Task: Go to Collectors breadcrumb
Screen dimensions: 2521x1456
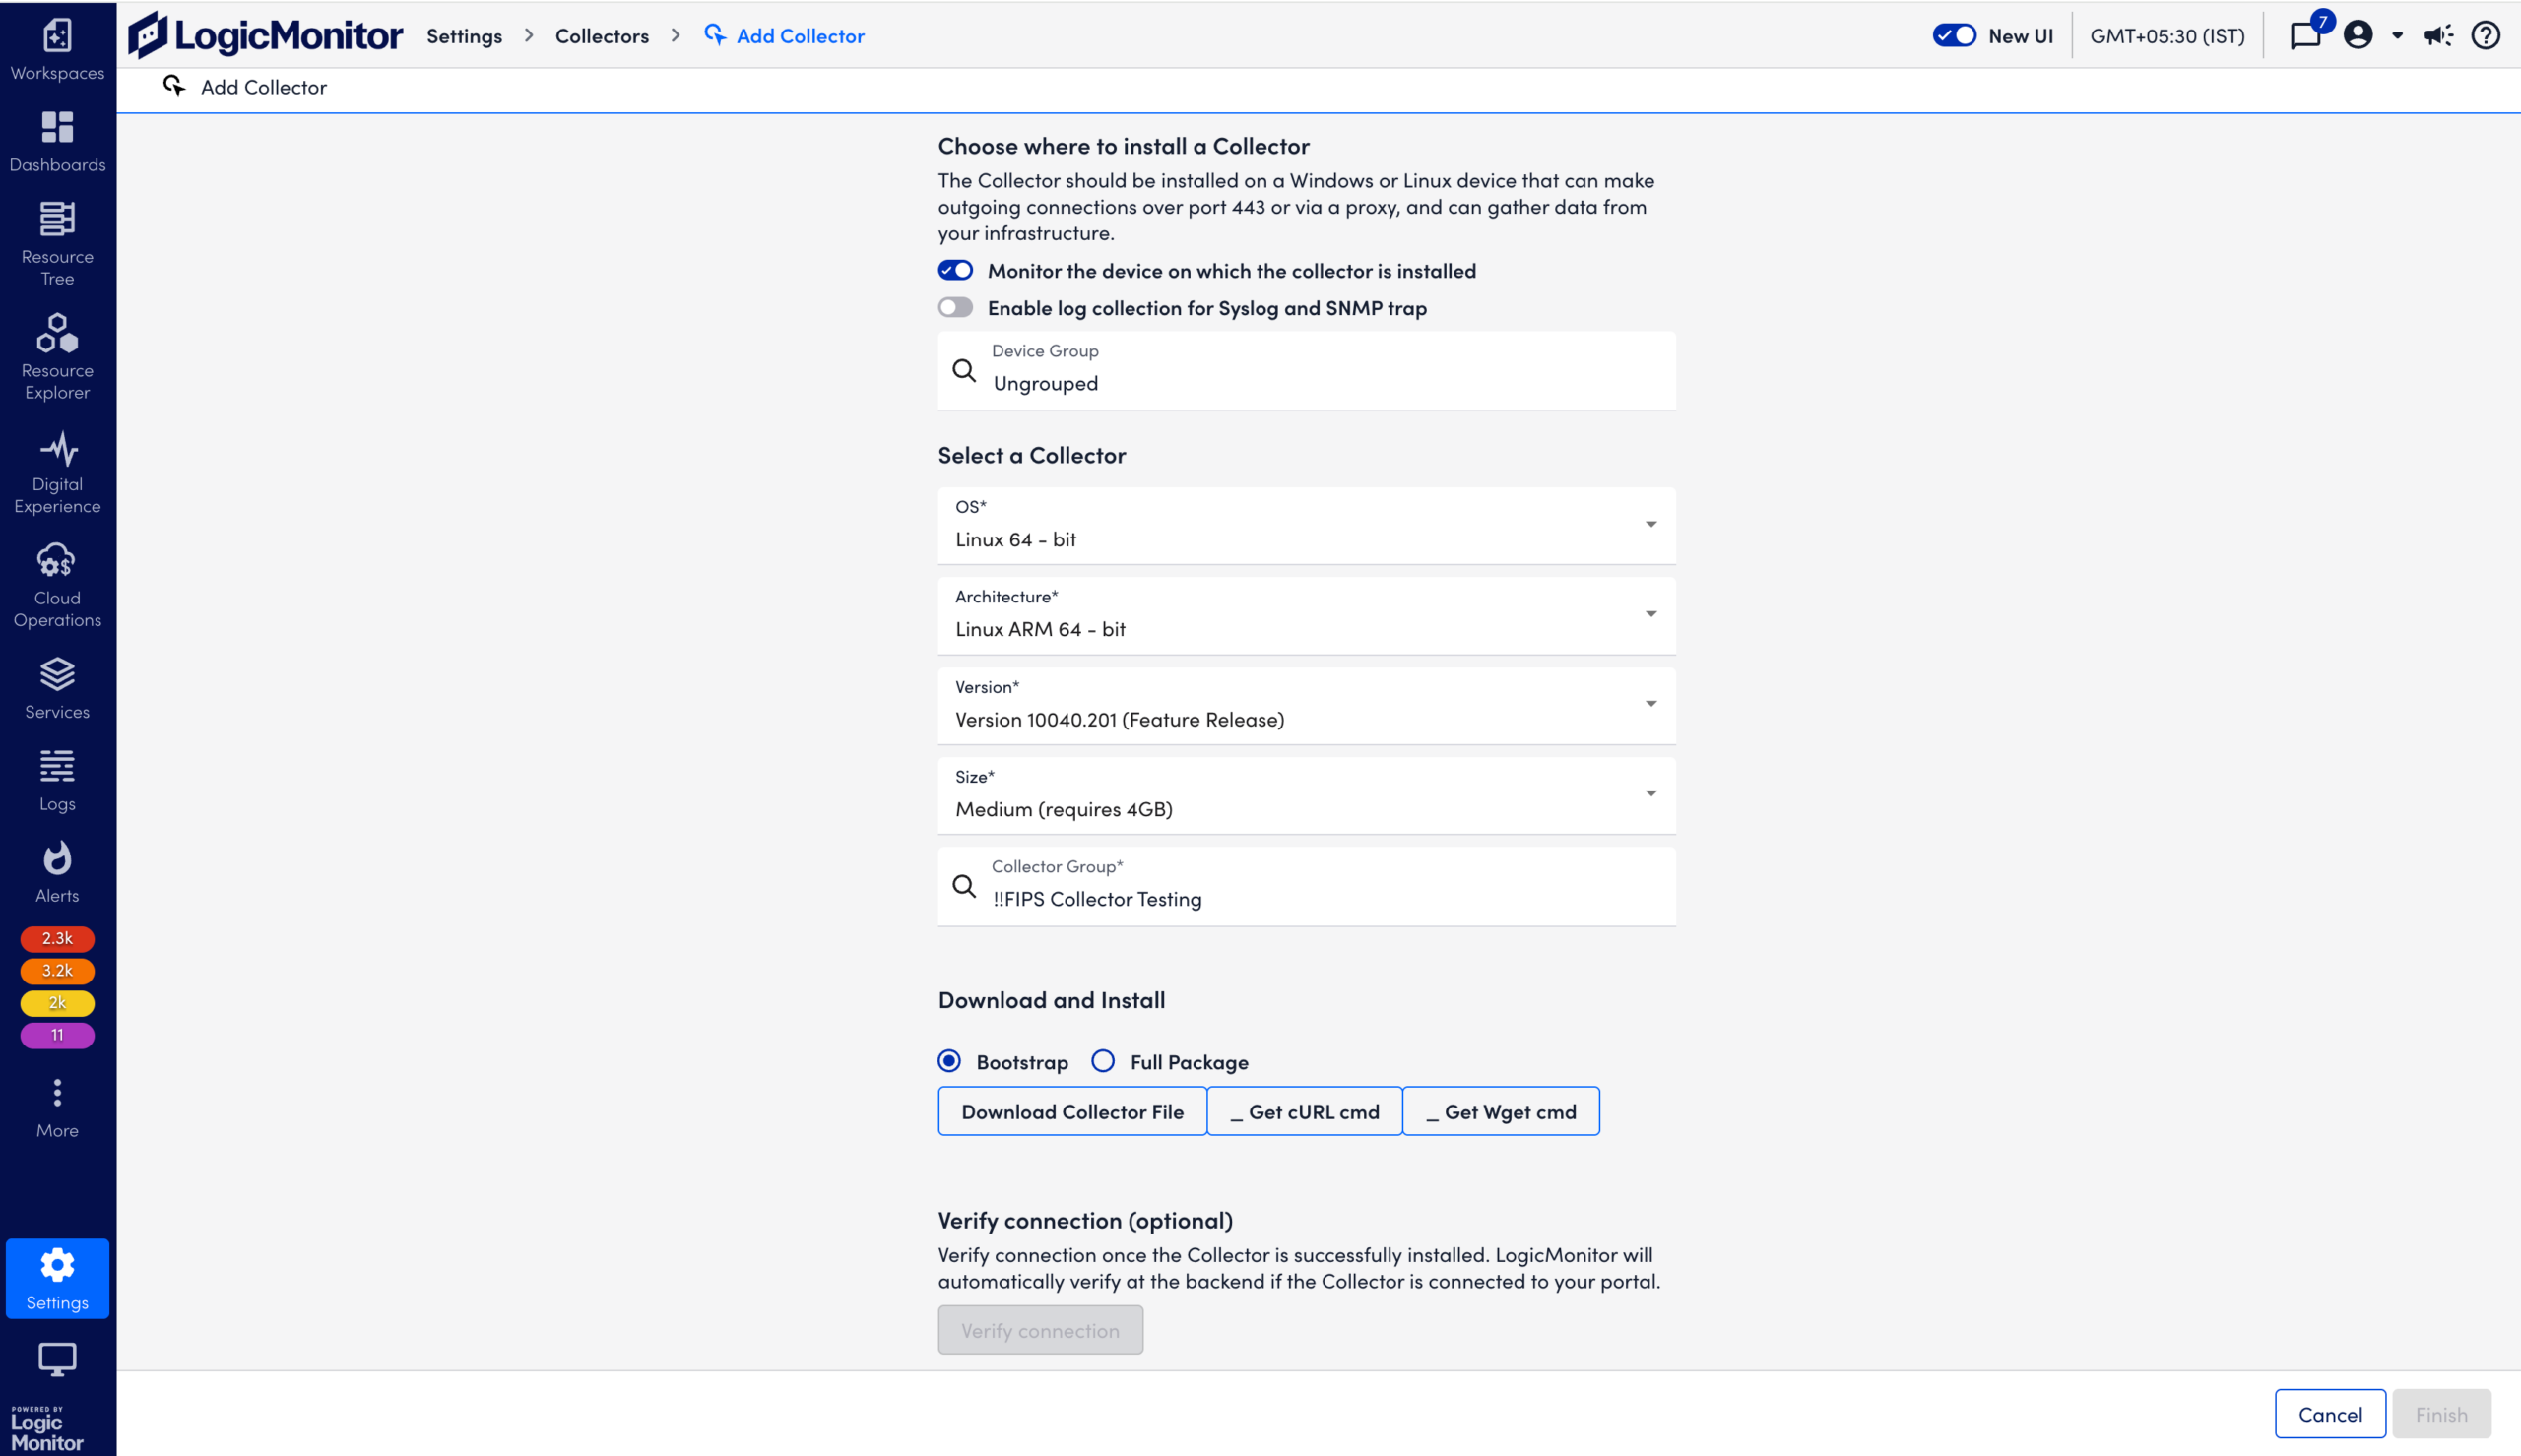Action: pos(602,35)
